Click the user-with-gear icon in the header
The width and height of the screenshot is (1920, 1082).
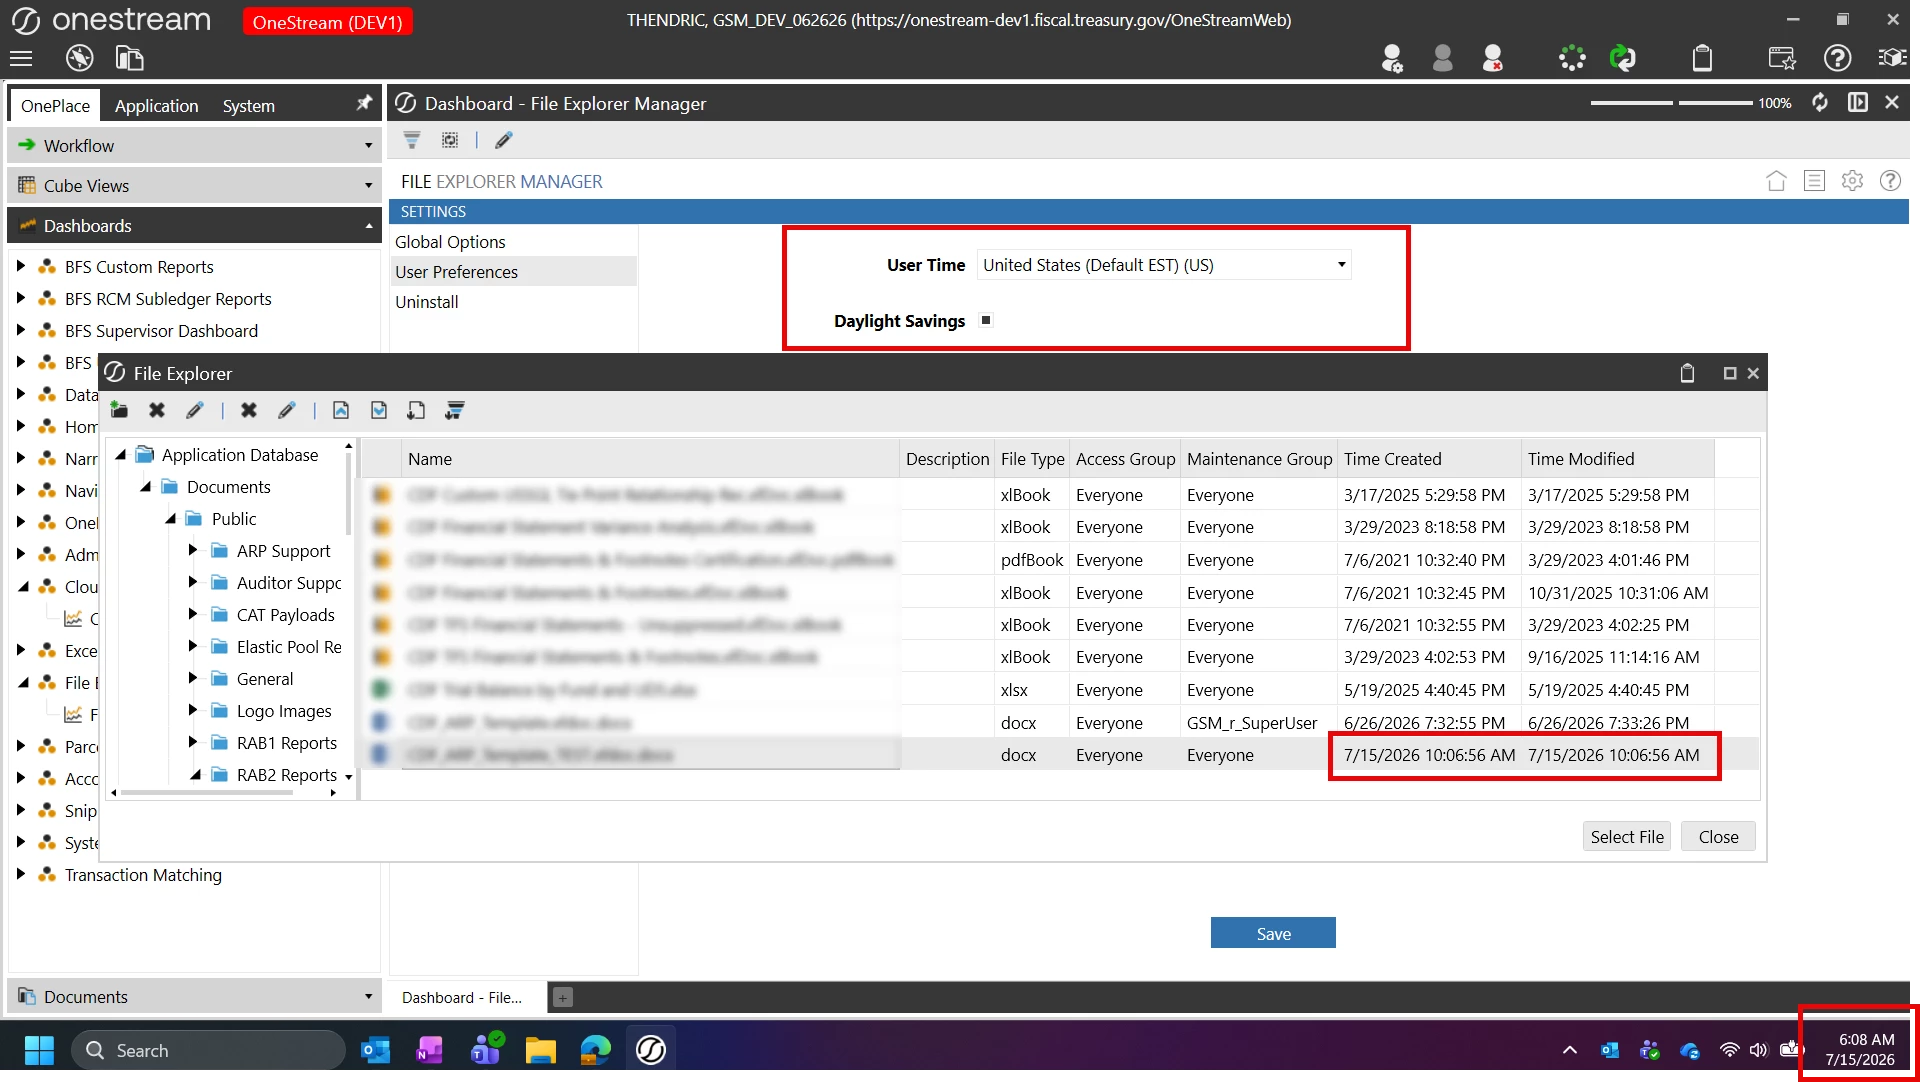click(x=1391, y=59)
